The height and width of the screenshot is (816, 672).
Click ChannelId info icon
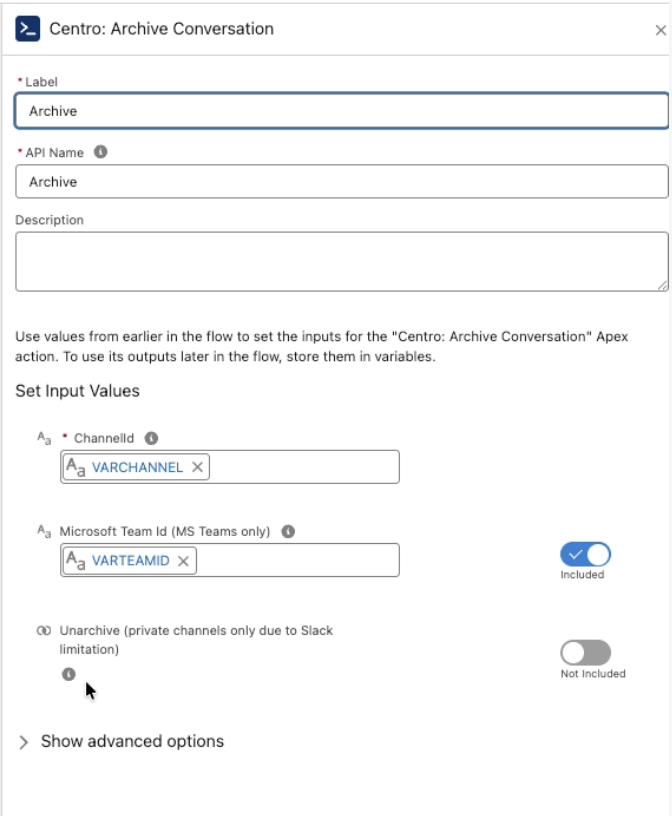coord(151,438)
